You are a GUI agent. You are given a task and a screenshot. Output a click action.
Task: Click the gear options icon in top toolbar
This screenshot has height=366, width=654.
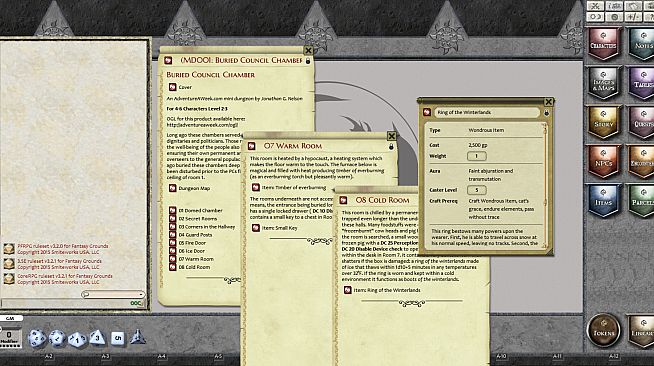coord(614,17)
